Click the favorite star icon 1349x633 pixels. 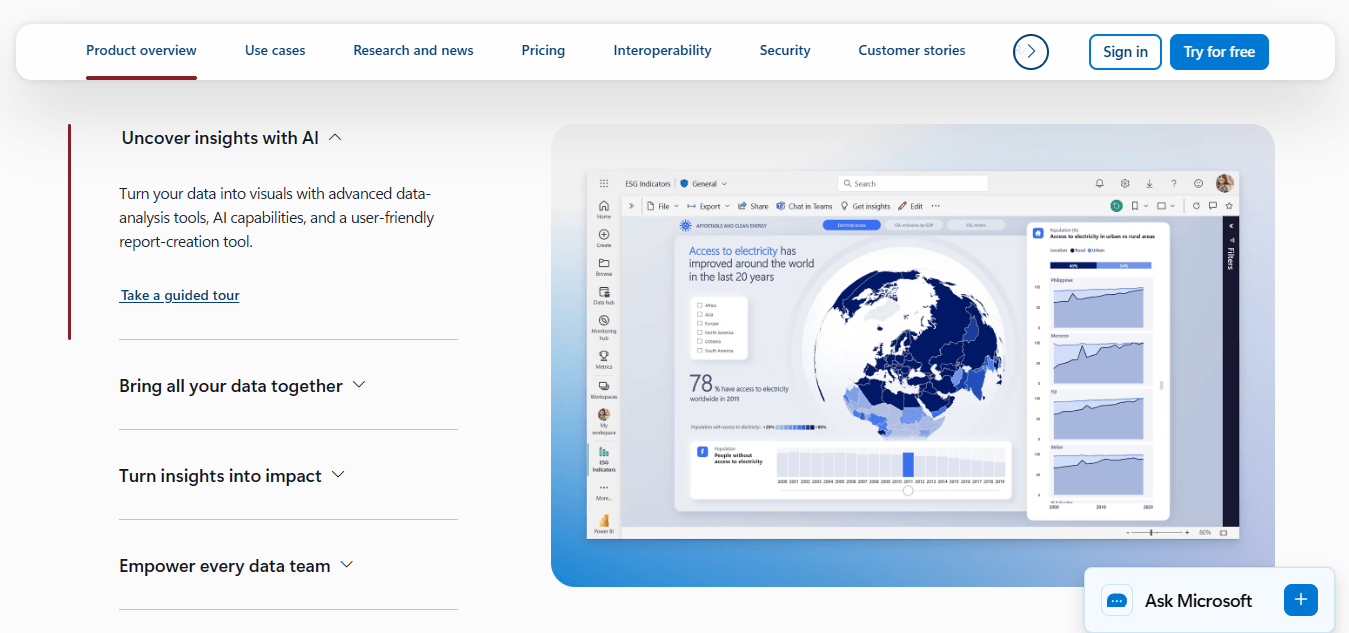[x=1228, y=206]
